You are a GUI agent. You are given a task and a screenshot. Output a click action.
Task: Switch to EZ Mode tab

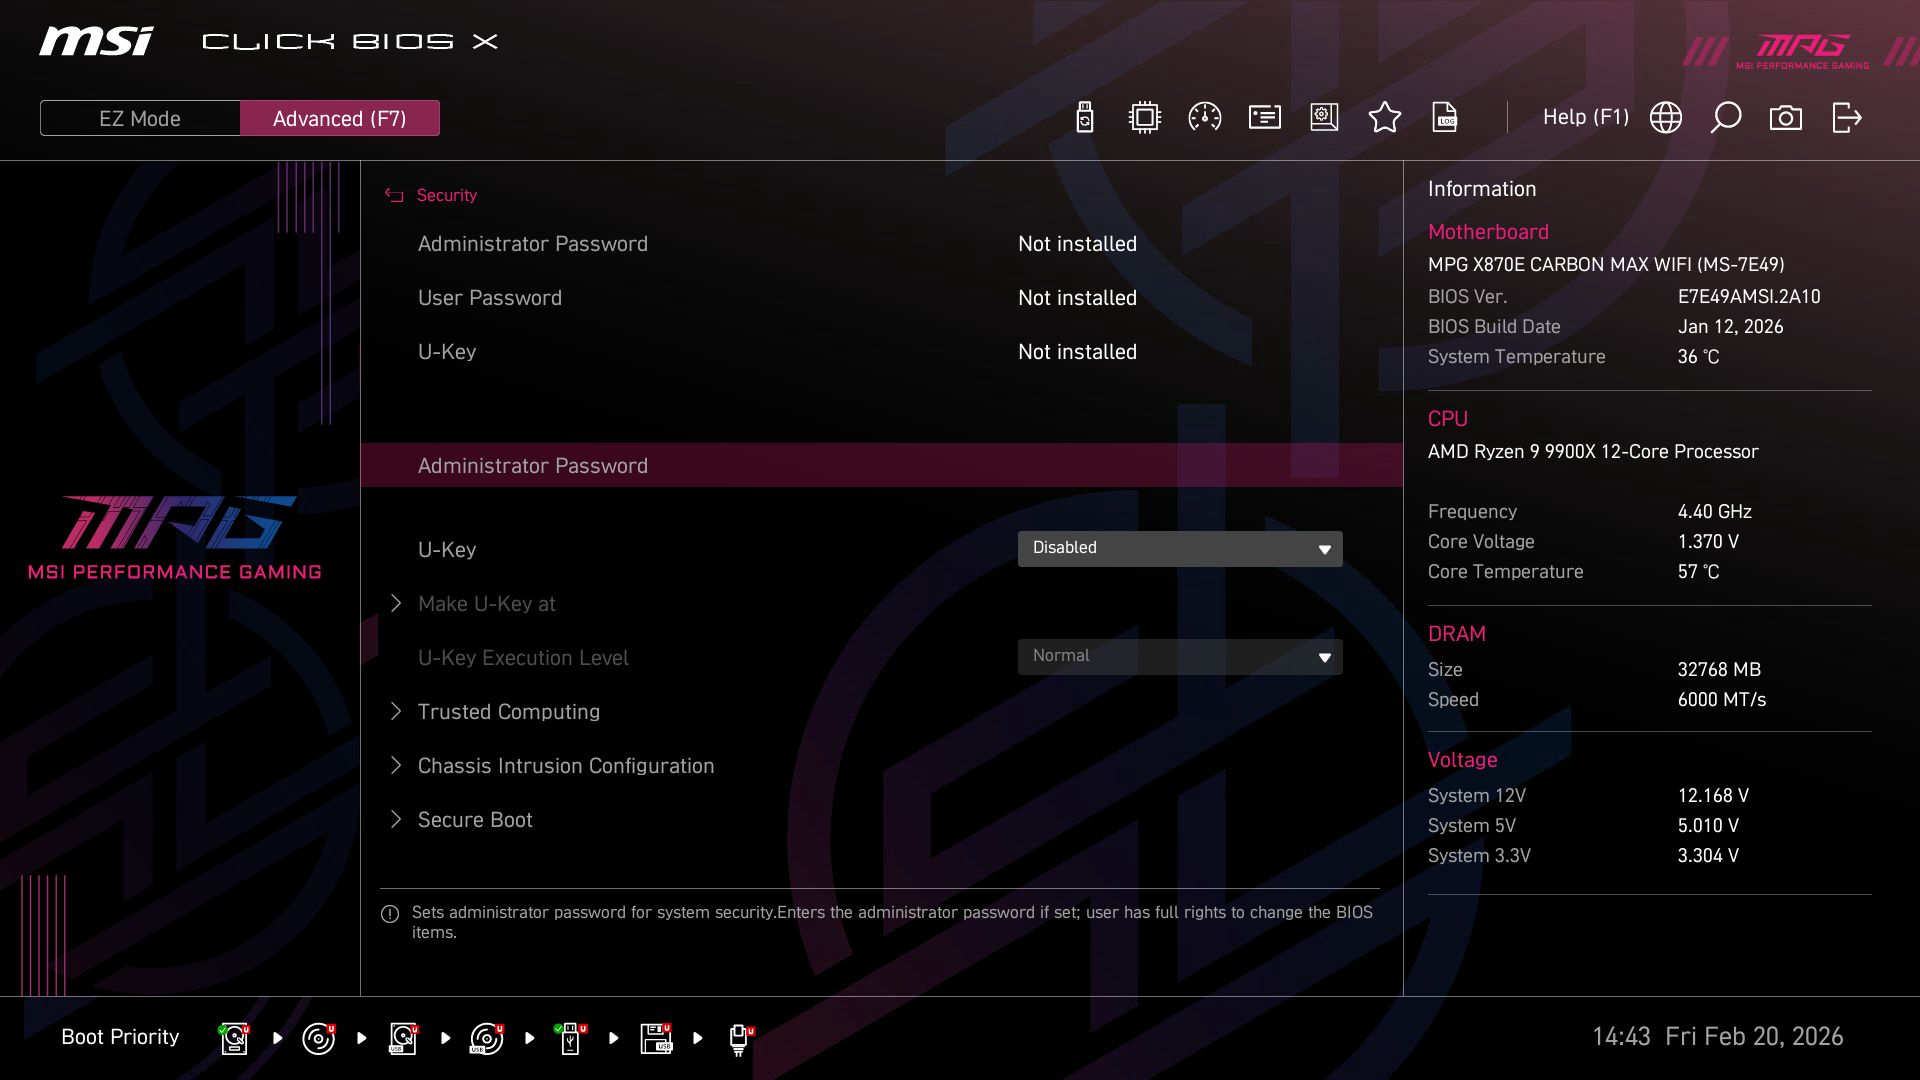[x=140, y=118]
